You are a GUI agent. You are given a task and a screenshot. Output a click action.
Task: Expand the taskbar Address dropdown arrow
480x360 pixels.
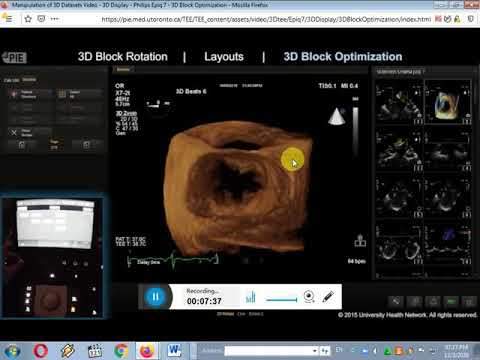[x=315, y=351]
